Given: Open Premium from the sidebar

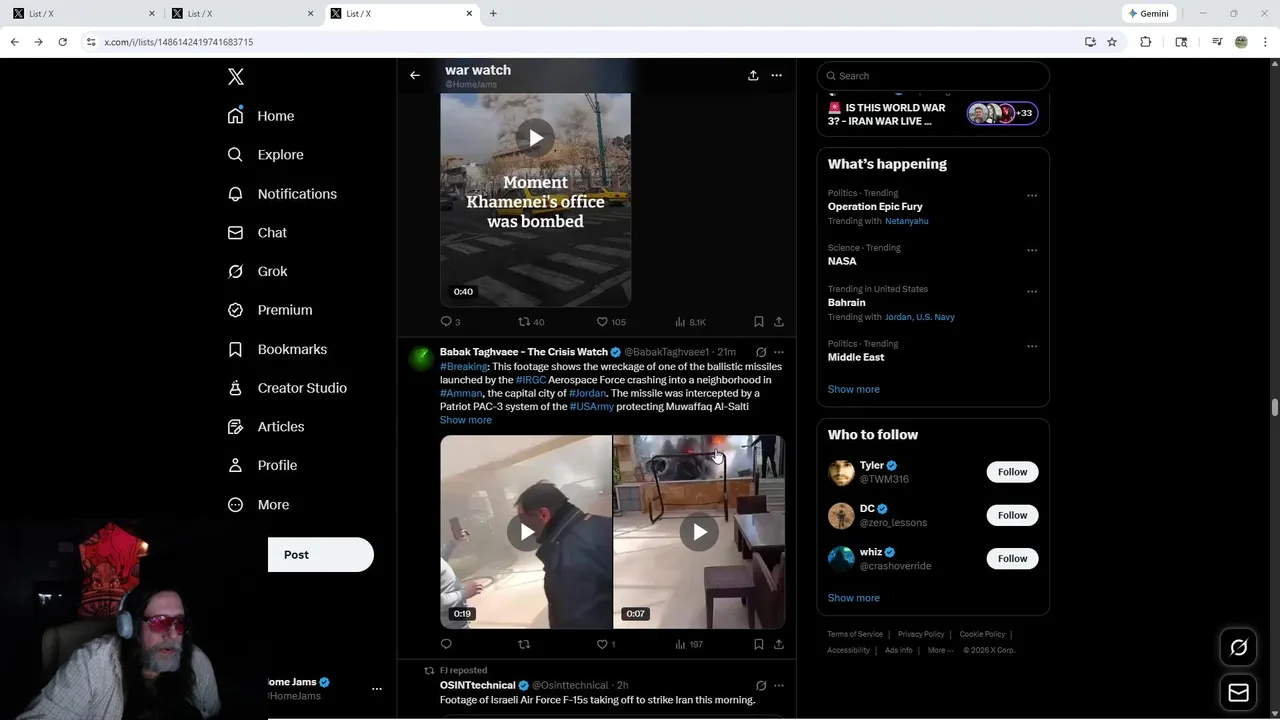Looking at the screenshot, I should [x=270, y=310].
